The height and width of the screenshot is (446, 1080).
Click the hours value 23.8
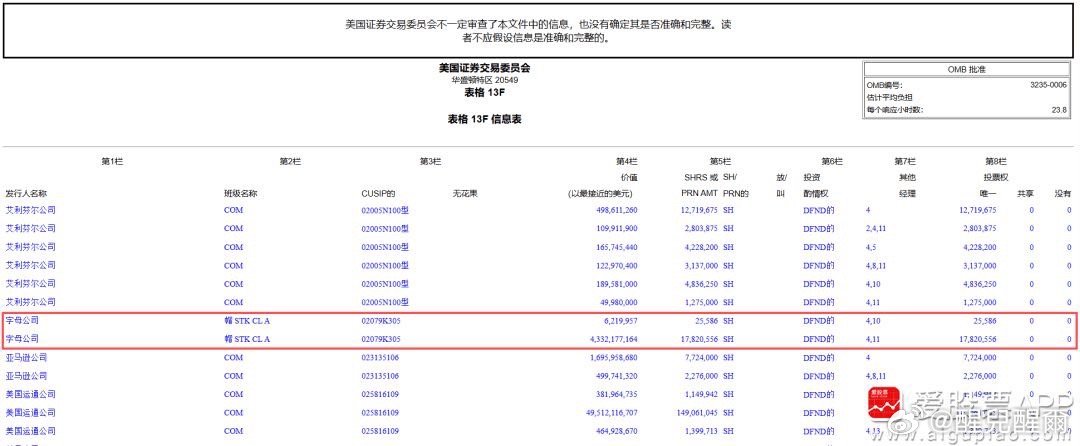(1059, 110)
